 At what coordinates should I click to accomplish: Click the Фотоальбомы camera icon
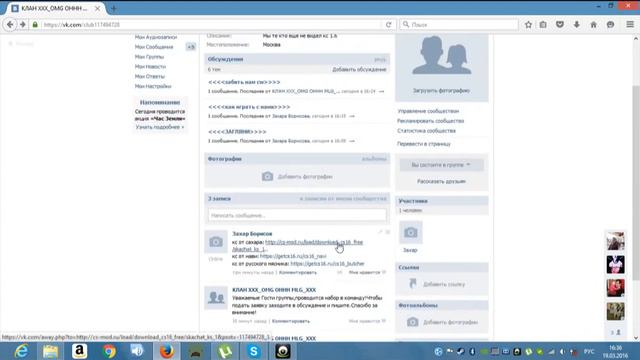pyautogui.click(x=413, y=322)
